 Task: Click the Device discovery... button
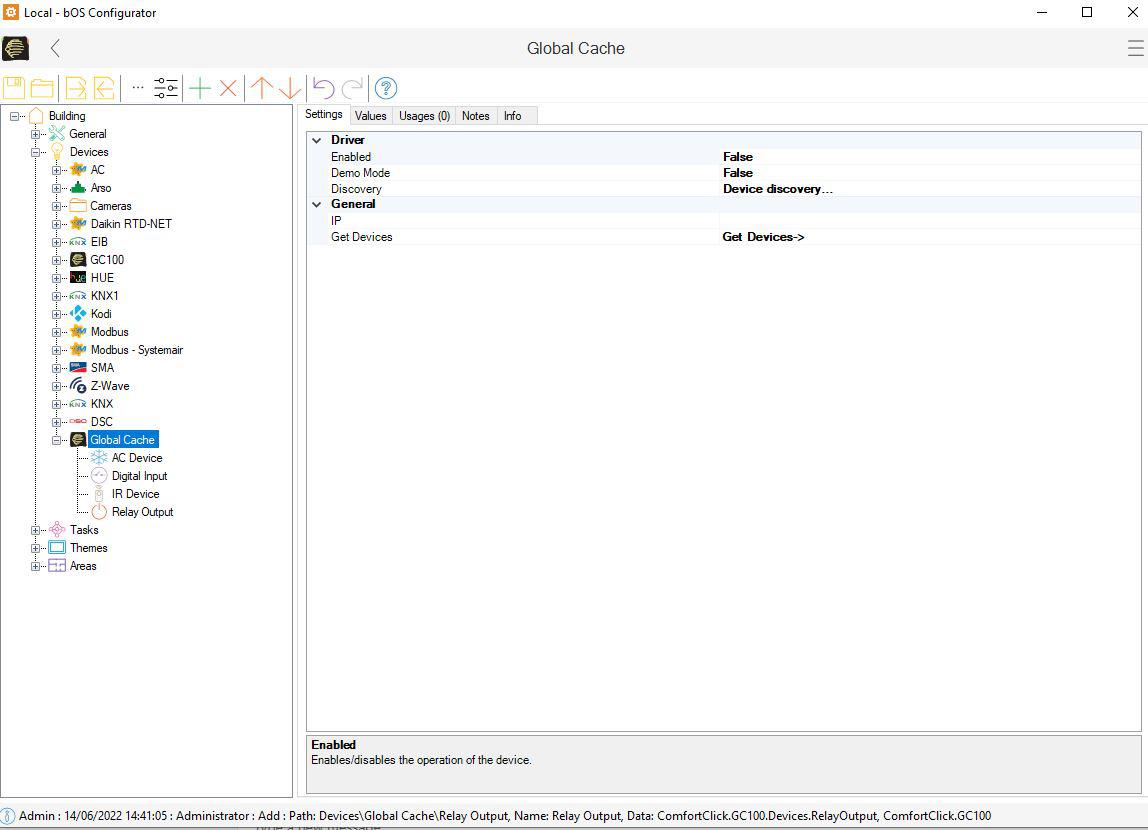(x=778, y=189)
